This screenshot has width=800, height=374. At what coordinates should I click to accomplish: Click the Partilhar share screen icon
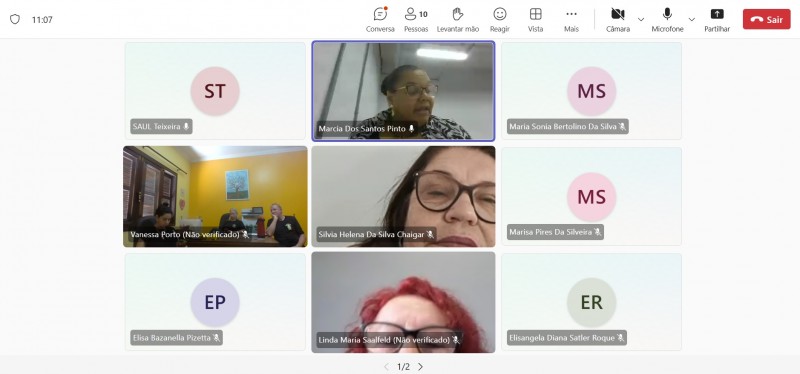pyautogui.click(x=717, y=19)
